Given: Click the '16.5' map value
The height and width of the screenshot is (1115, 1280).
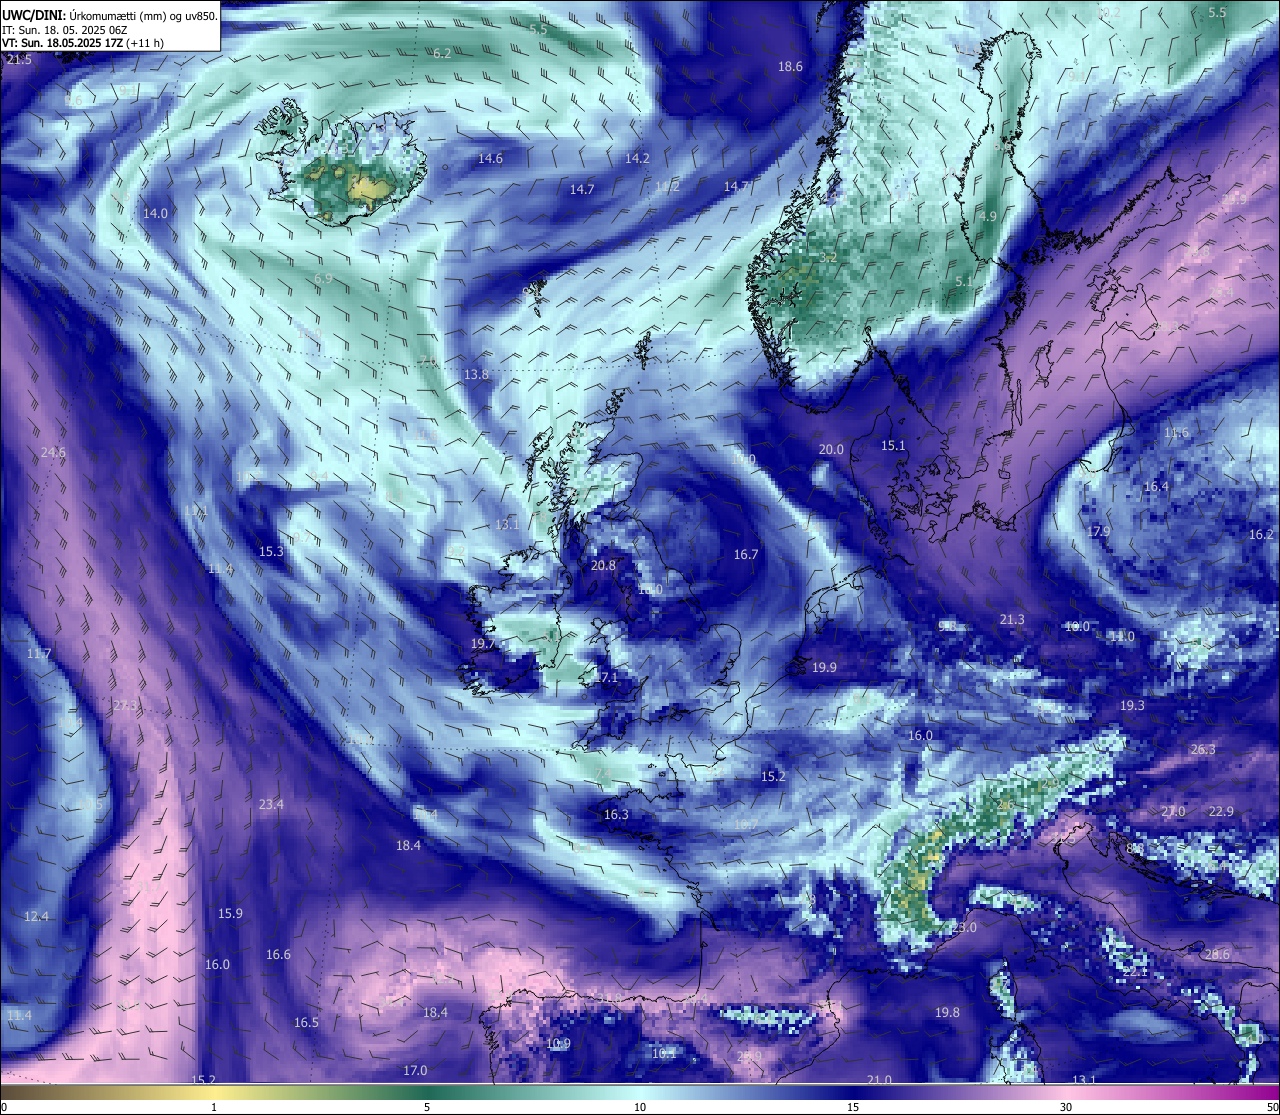Looking at the screenshot, I should 306,1022.
